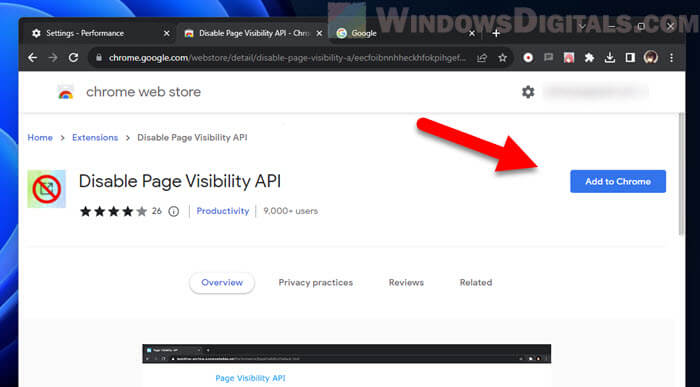
Task: Show downloads via the download icon
Action: pos(610,58)
